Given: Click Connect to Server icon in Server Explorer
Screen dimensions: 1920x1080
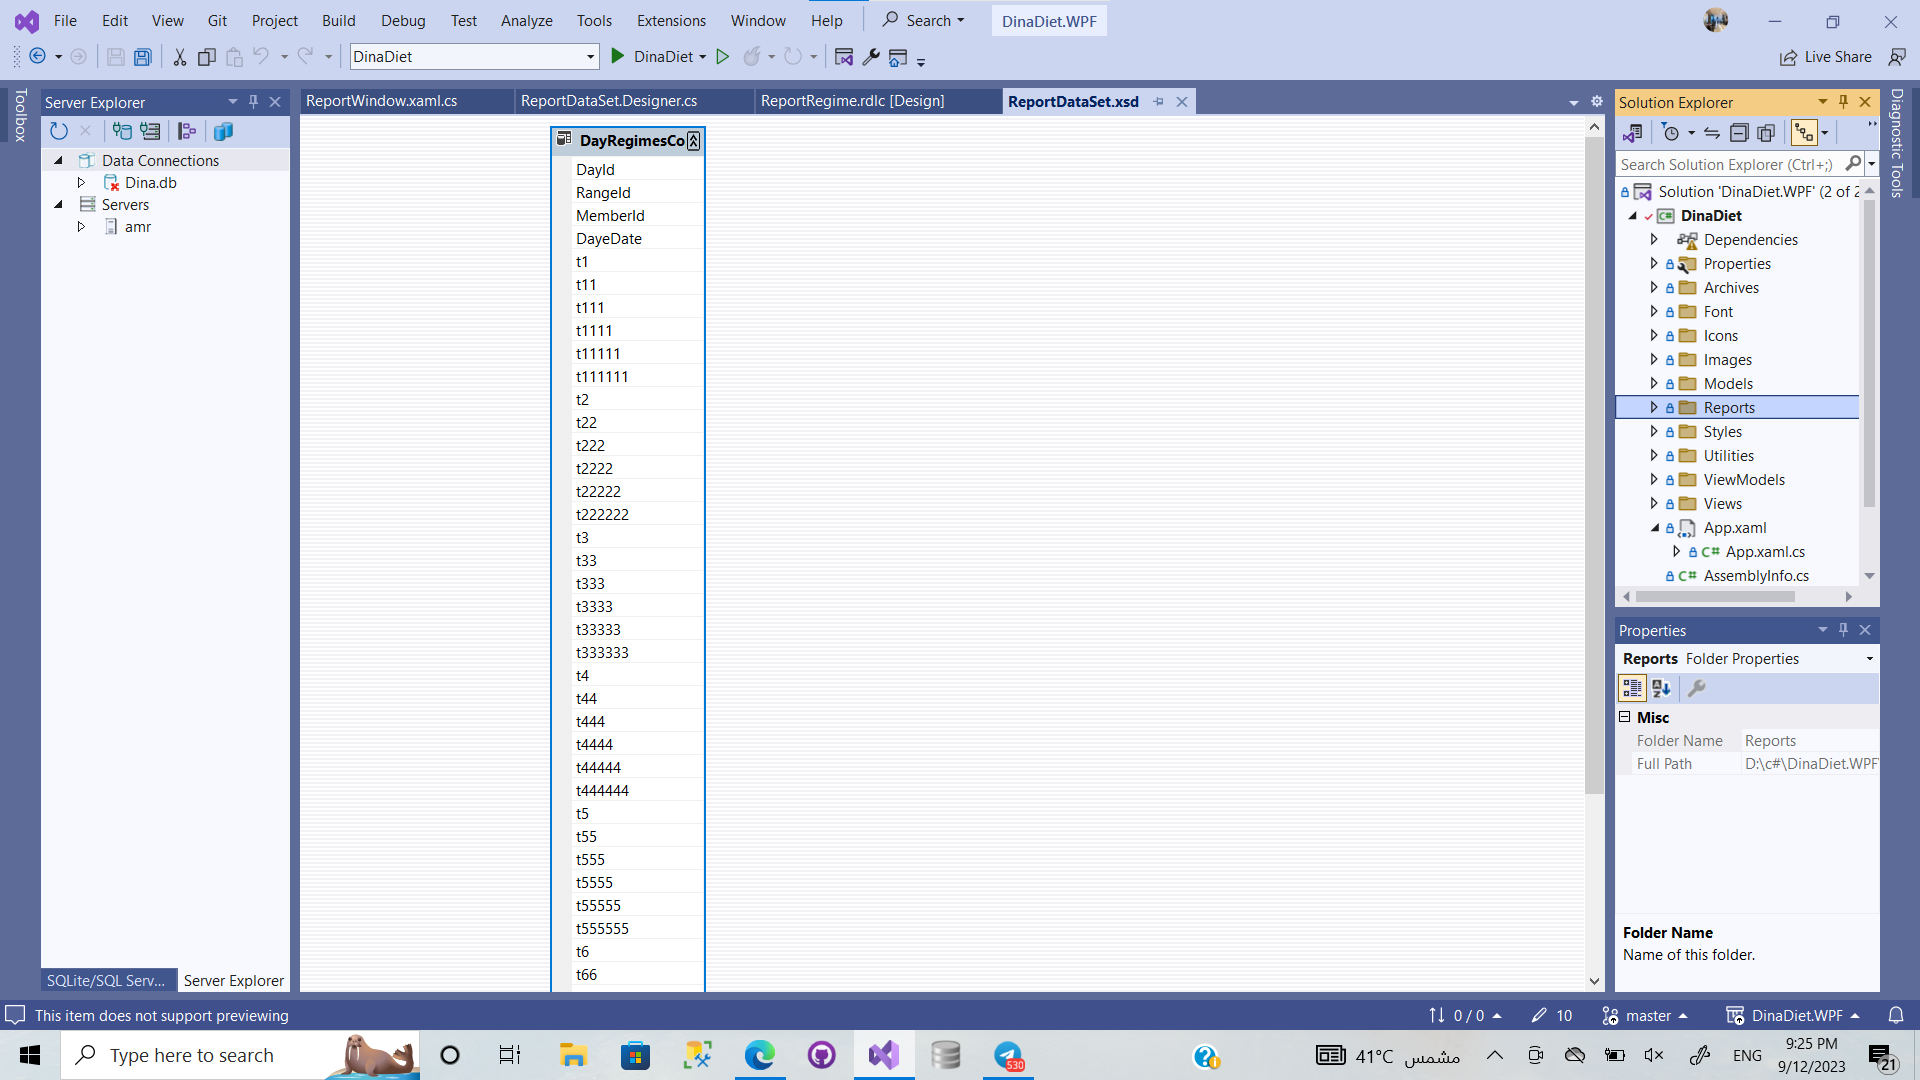Looking at the screenshot, I should click(150, 131).
